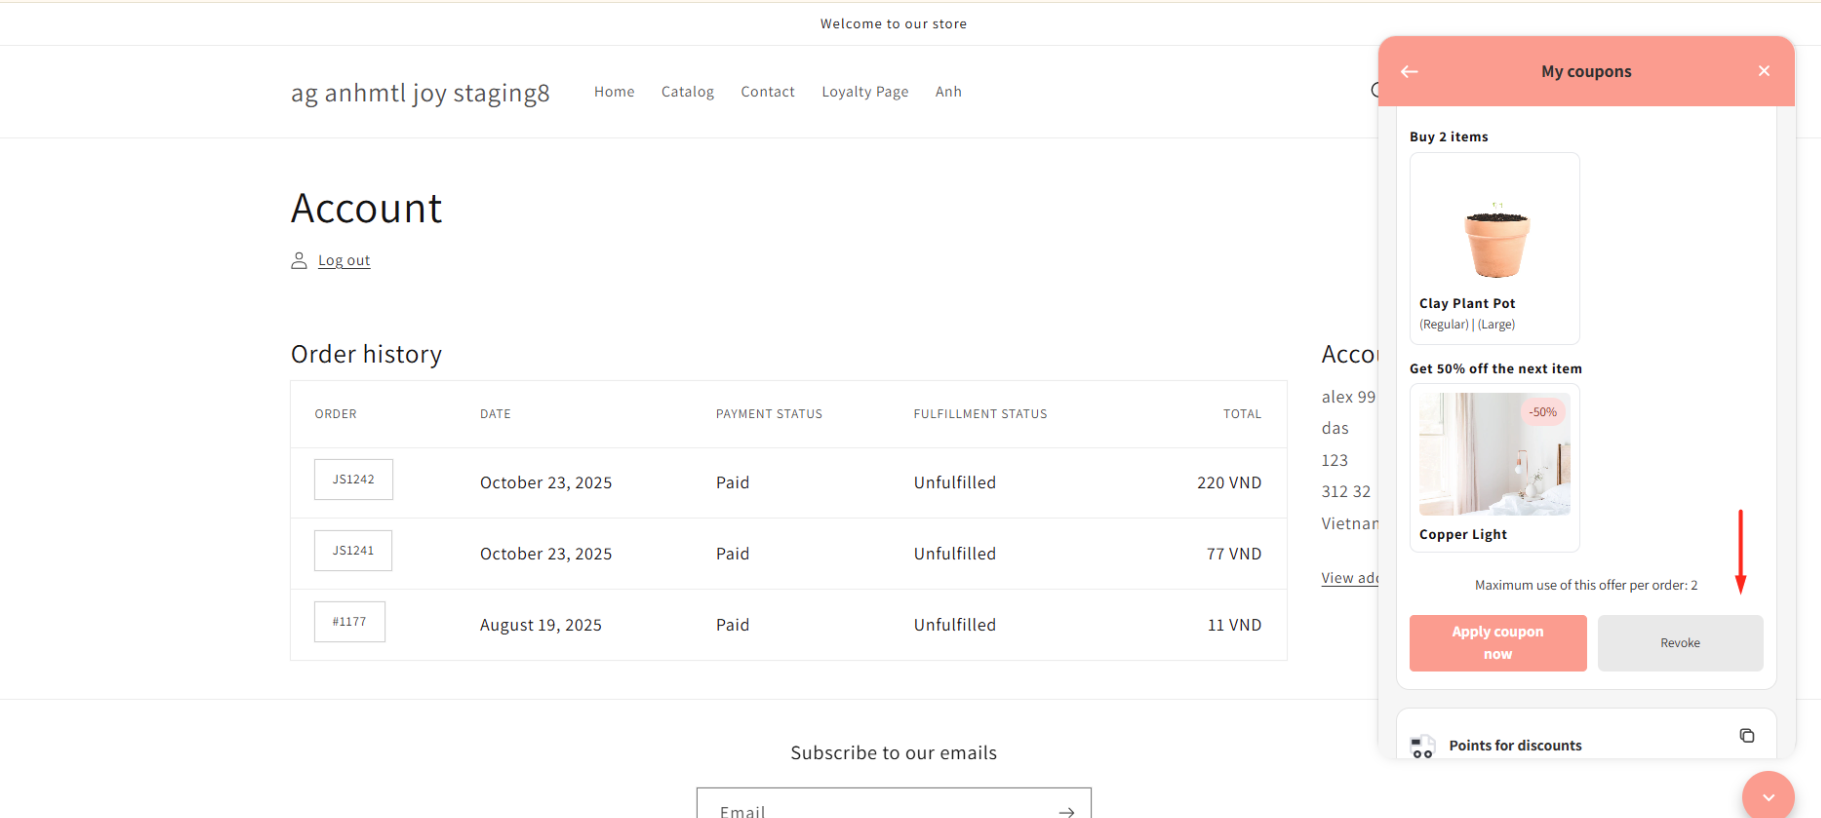Click the back arrow in My coupons
This screenshot has height=818, width=1821.
coord(1409,71)
